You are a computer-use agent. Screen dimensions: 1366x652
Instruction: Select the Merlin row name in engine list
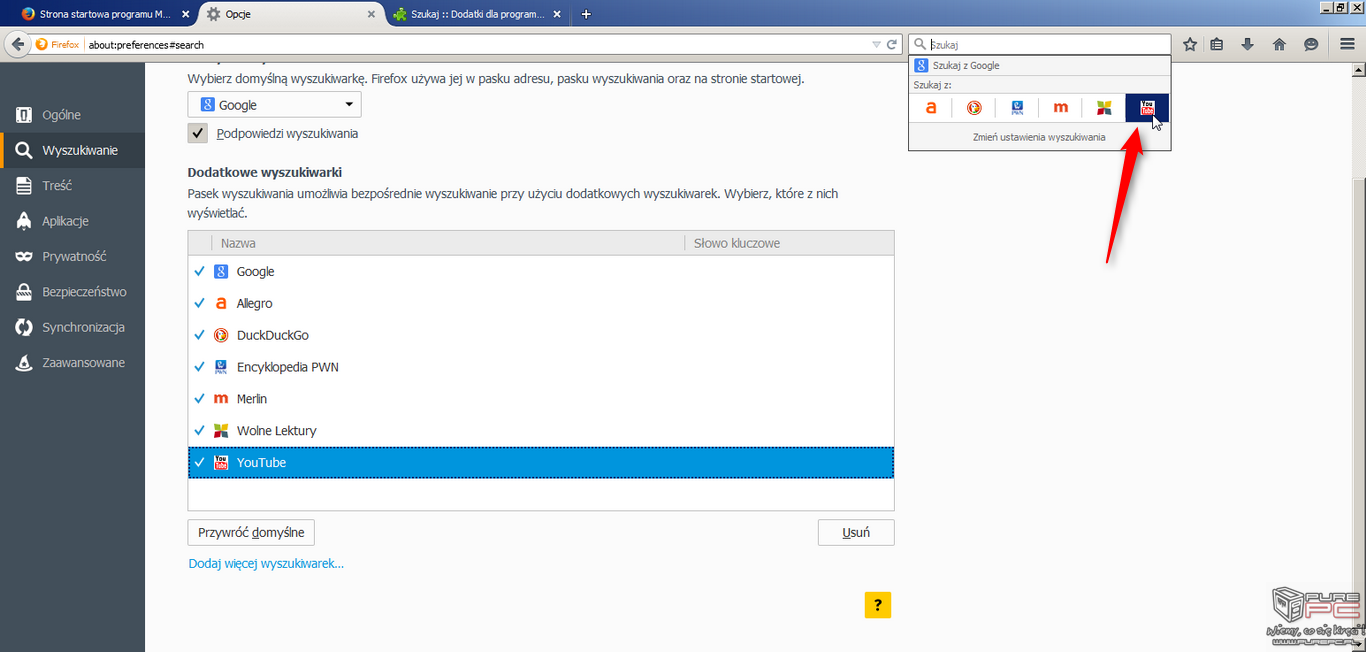coord(252,399)
